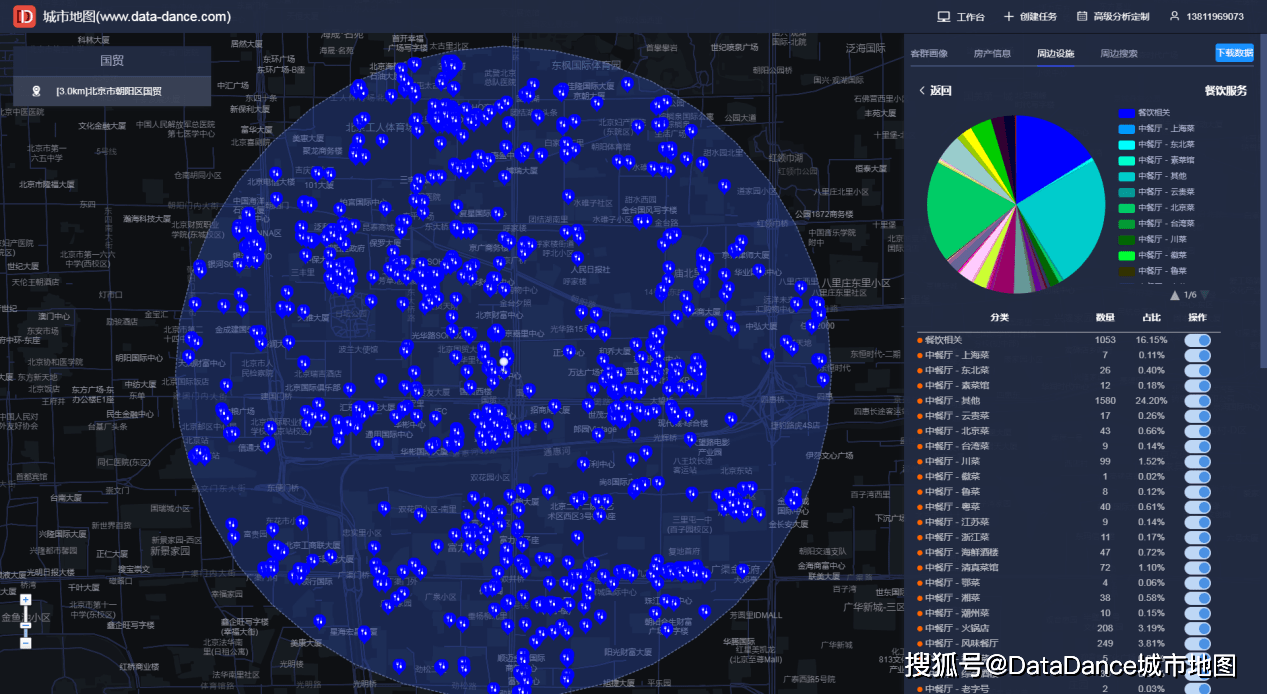Click the map zoom-out minus button

click(x=26, y=642)
